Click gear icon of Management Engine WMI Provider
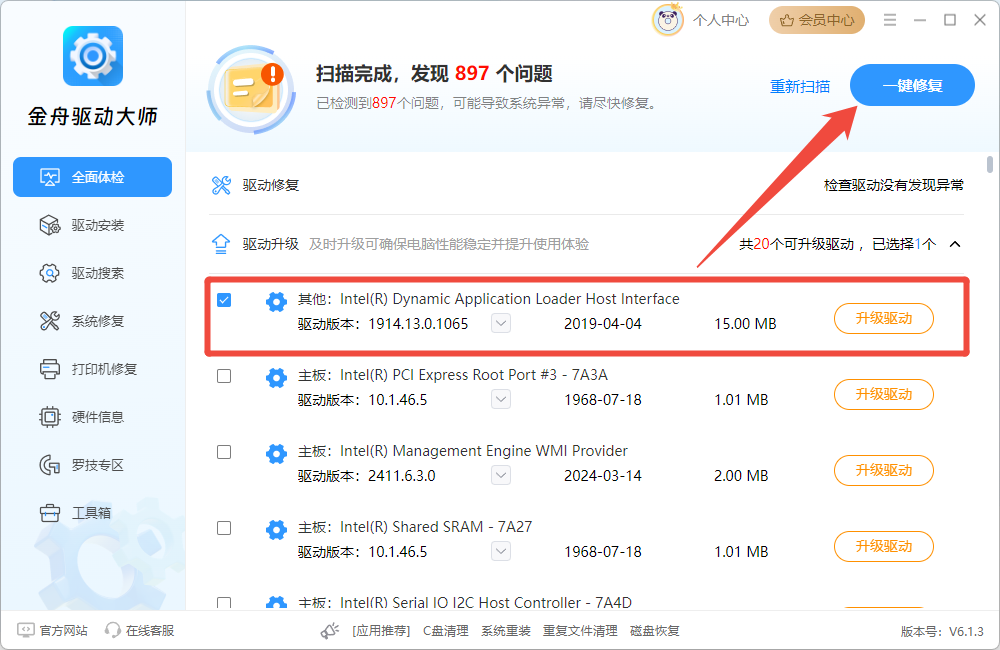1000x650 pixels. pyautogui.click(x=276, y=454)
